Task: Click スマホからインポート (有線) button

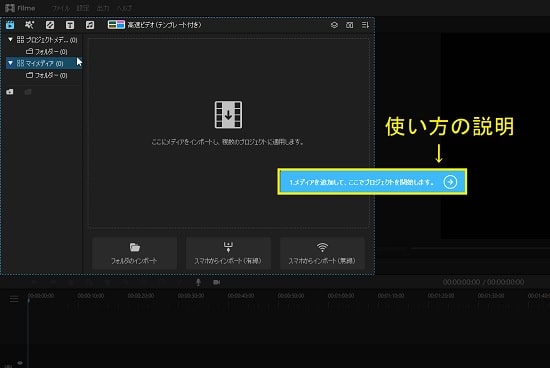Action: tap(228, 253)
